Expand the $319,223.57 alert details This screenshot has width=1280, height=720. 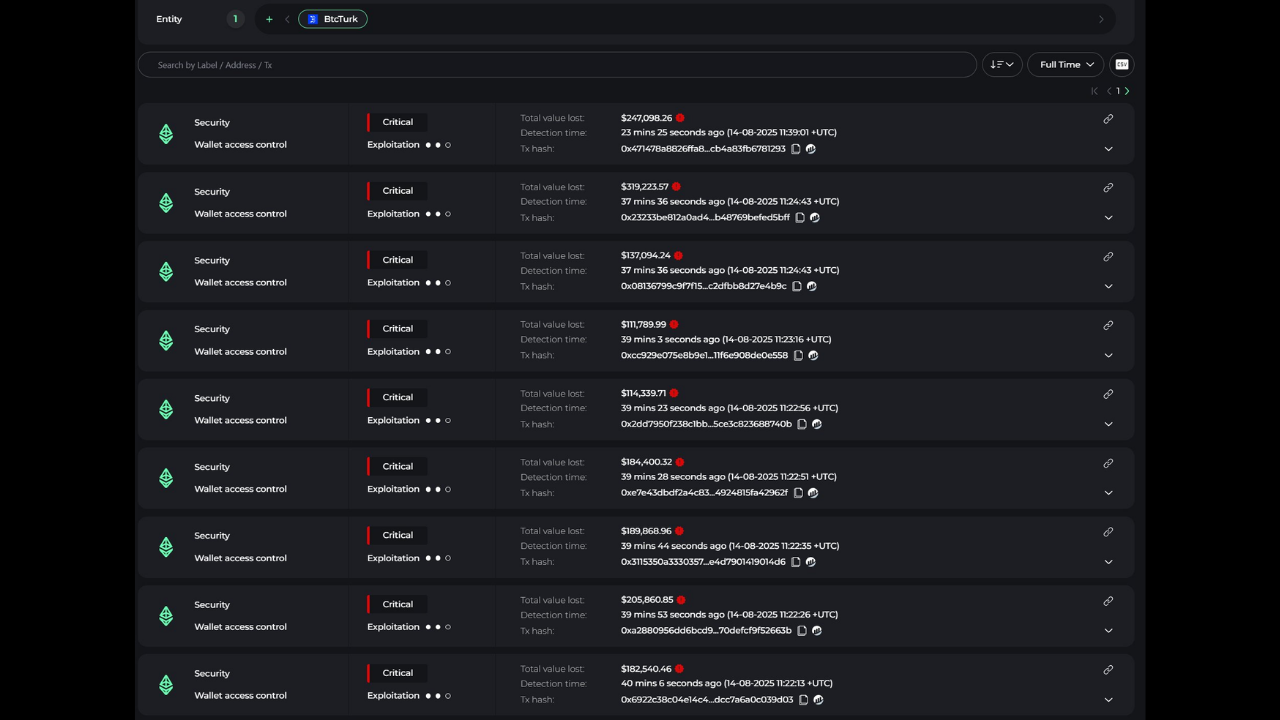pos(1108,218)
